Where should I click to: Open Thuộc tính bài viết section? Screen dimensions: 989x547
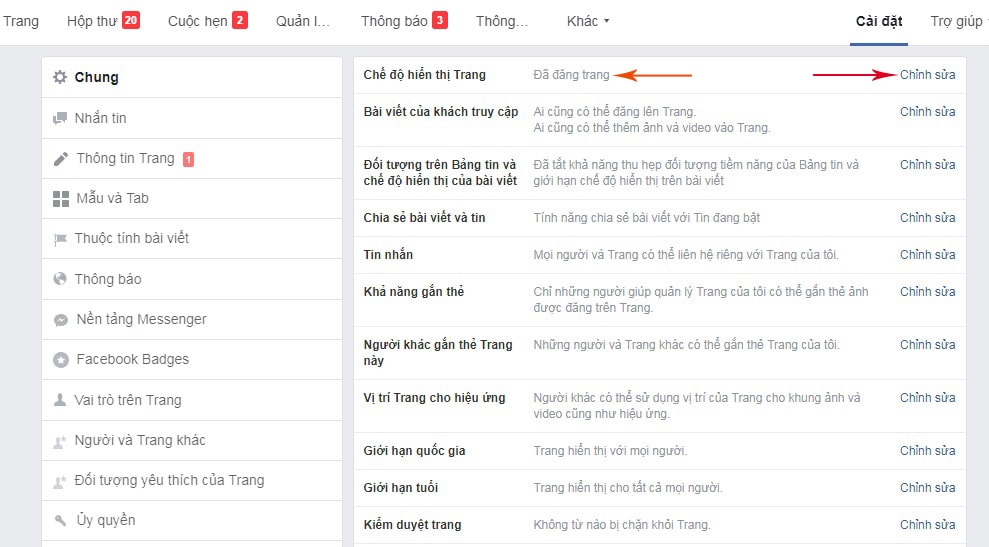pos(192,238)
